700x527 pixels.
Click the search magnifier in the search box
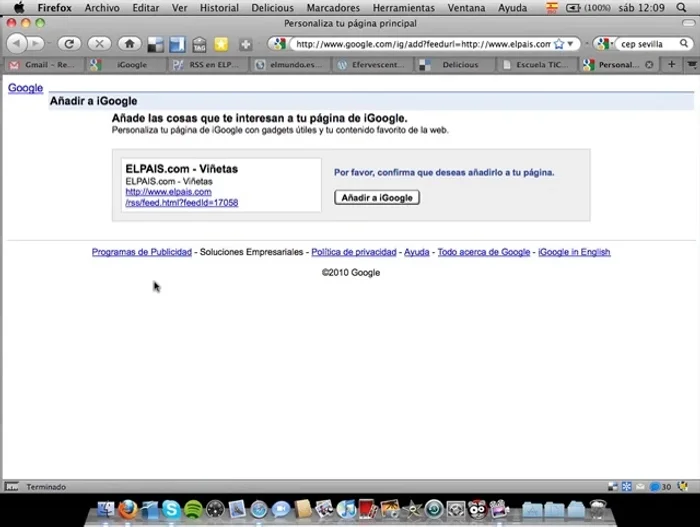(683, 43)
